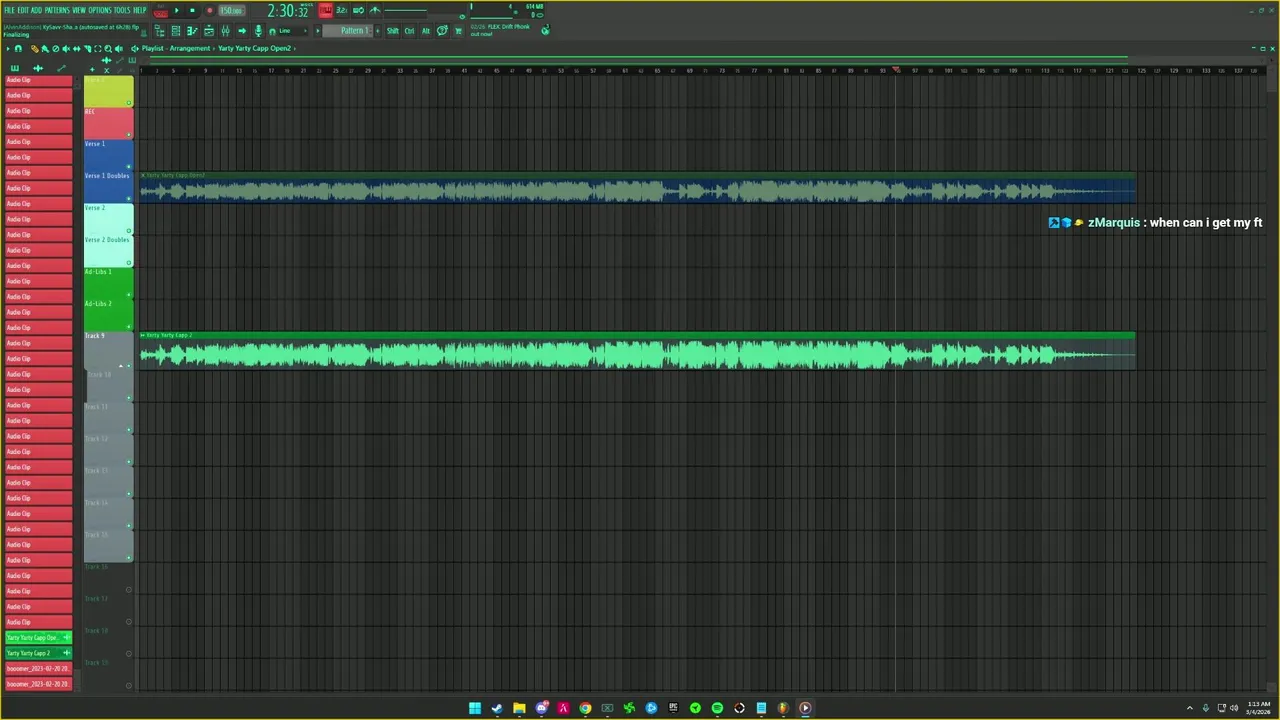Select the playlist draw pencil tool
Screen dimensions: 1280x720
(x=35, y=48)
